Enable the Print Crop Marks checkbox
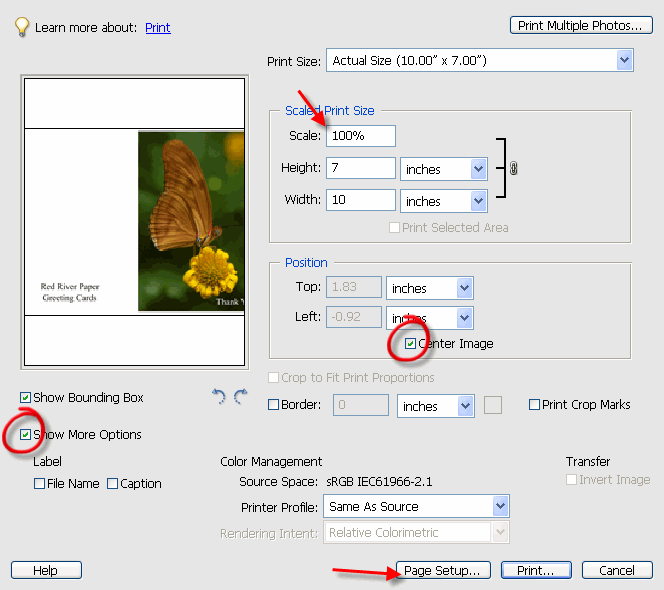664x590 pixels. click(535, 405)
